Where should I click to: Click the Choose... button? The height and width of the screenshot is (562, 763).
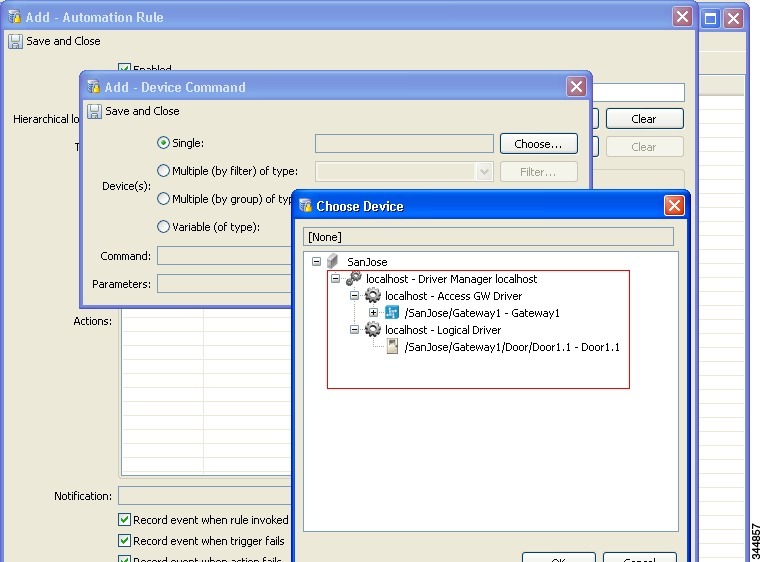539,144
